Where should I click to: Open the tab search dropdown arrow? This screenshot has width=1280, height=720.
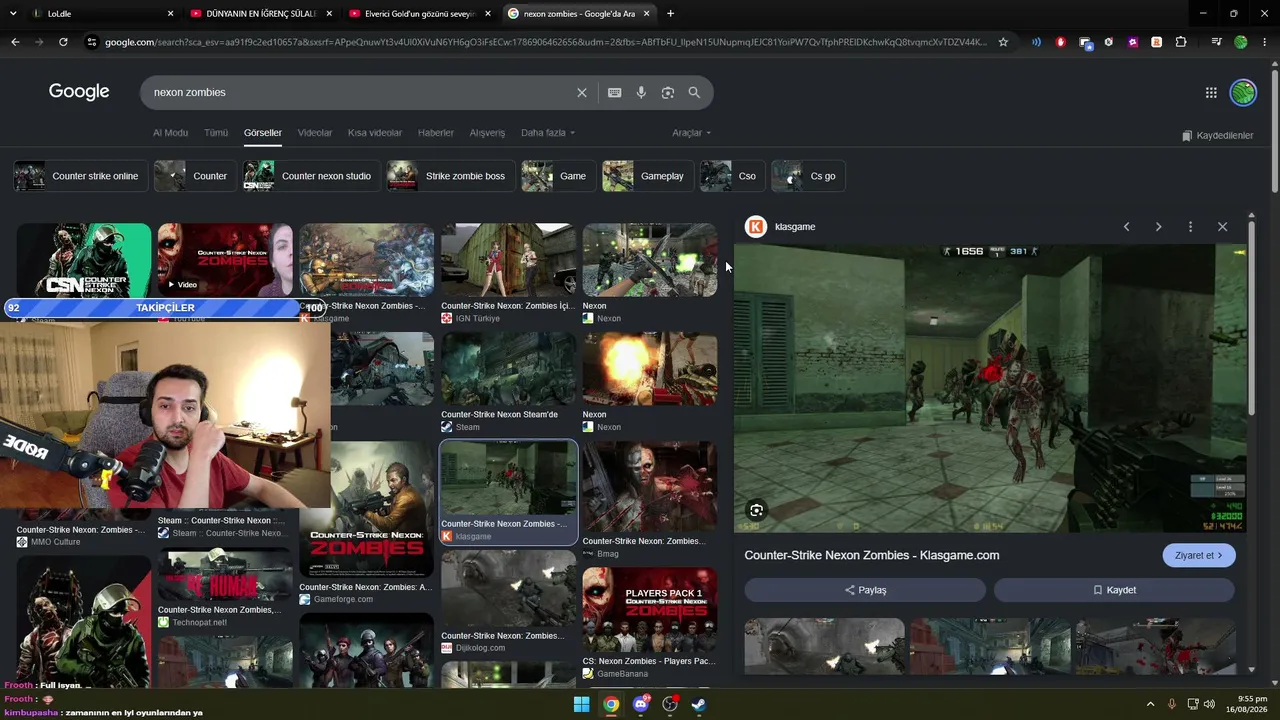[x=13, y=14]
